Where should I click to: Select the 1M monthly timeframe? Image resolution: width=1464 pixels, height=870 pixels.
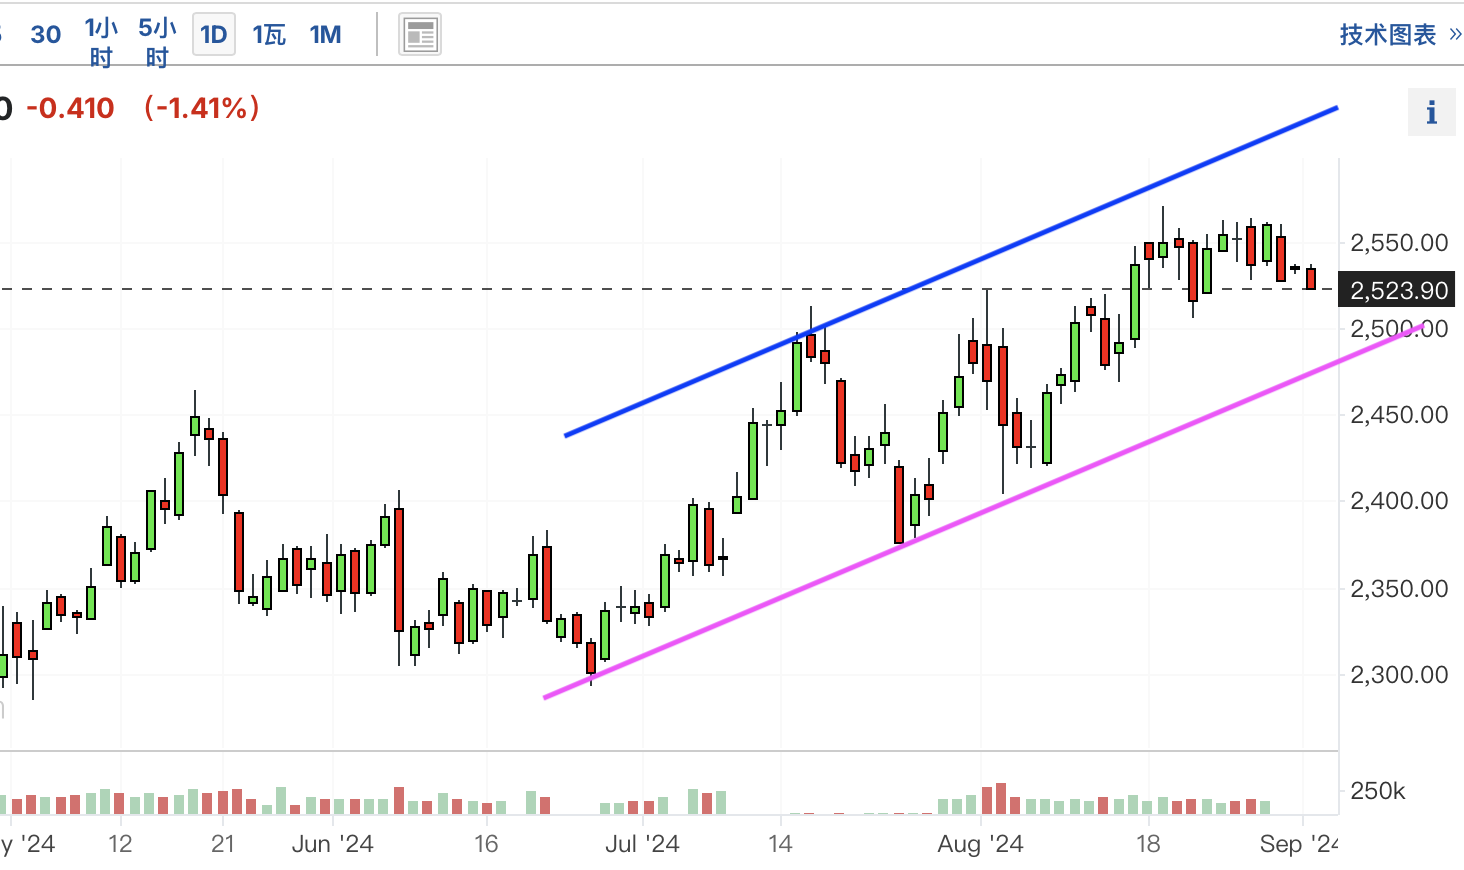(x=326, y=35)
